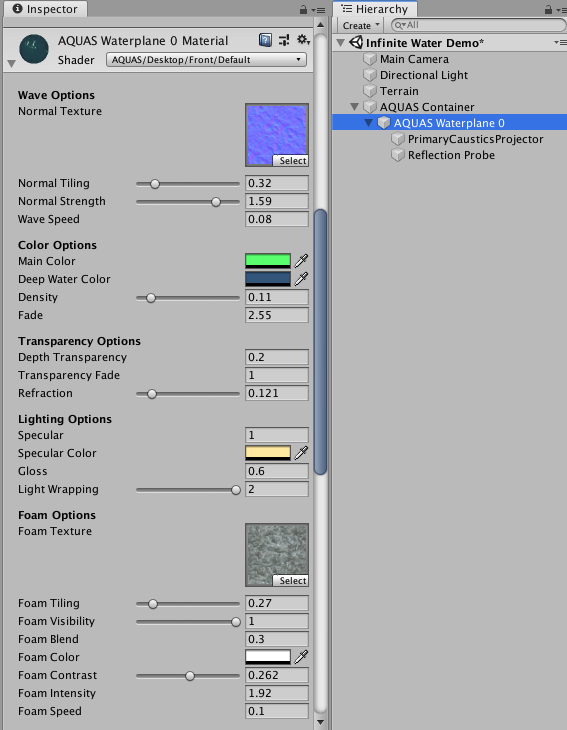
Task: Click the Foam Intensity field 1.92
Action: coord(277,693)
